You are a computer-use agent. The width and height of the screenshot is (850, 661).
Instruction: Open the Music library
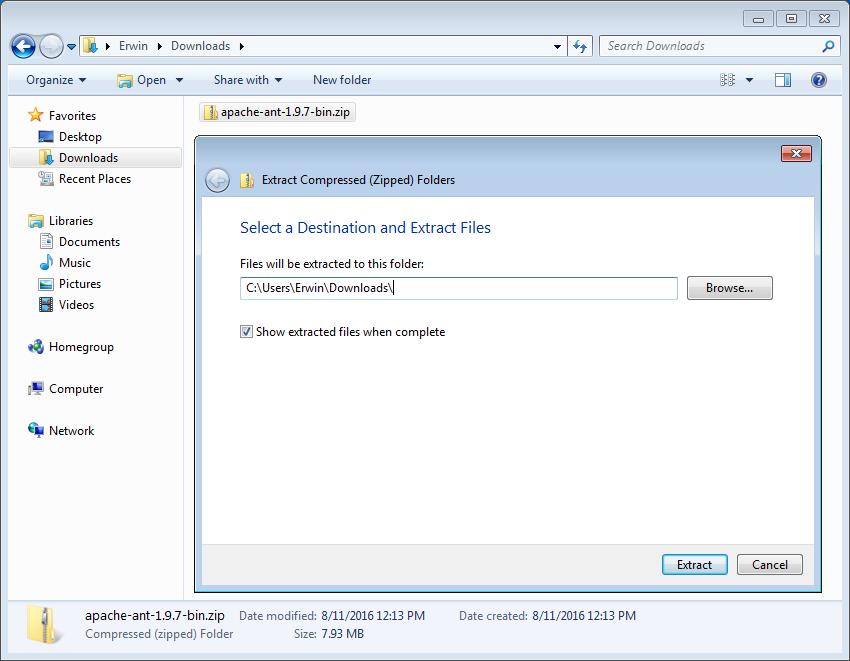coord(75,263)
